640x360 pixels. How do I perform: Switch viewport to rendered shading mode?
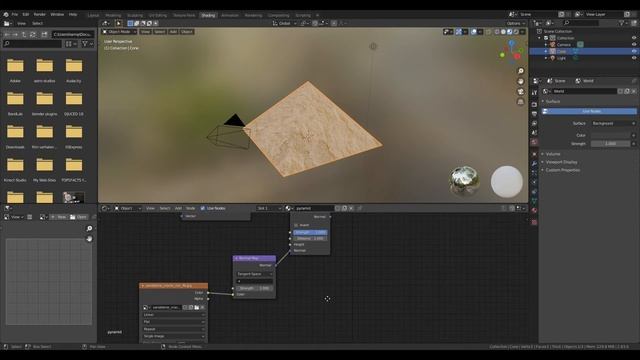(516, 31)
